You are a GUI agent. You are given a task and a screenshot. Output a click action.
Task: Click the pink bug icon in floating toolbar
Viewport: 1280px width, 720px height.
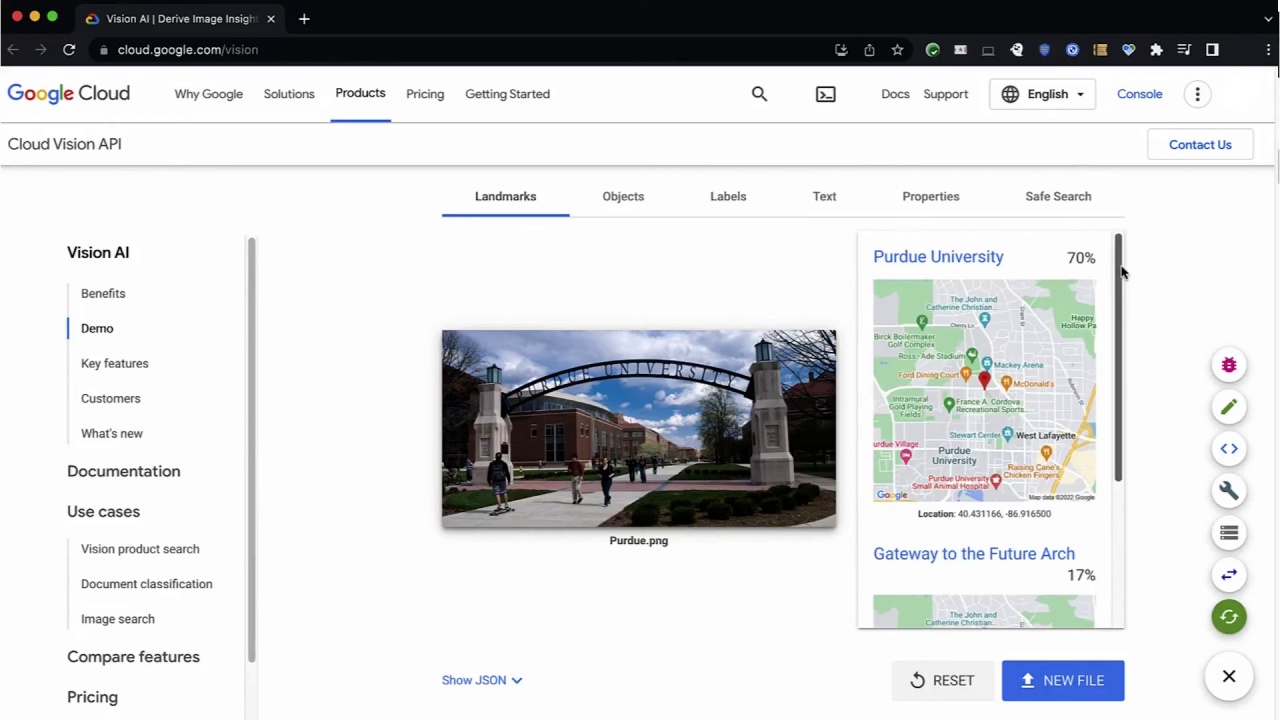(1229, 365)
